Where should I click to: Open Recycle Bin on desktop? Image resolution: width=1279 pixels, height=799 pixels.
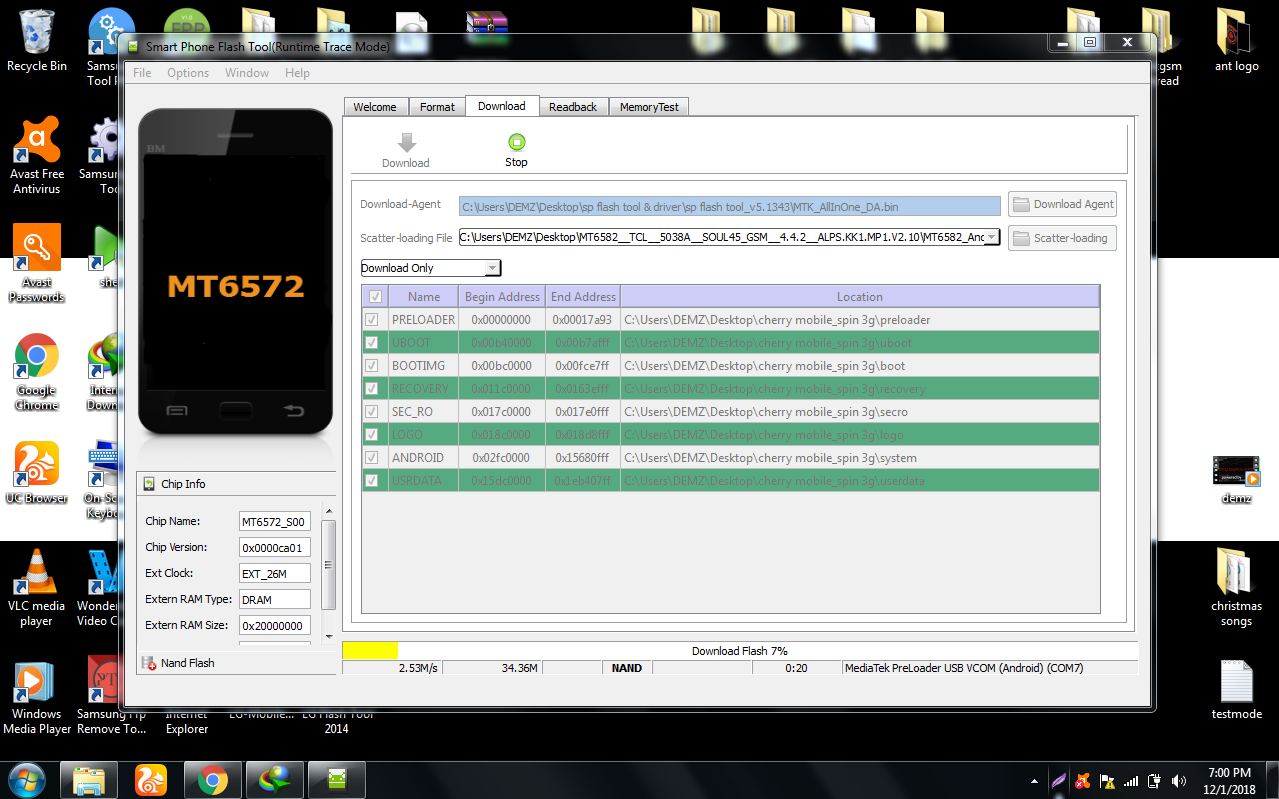[37, 40]
